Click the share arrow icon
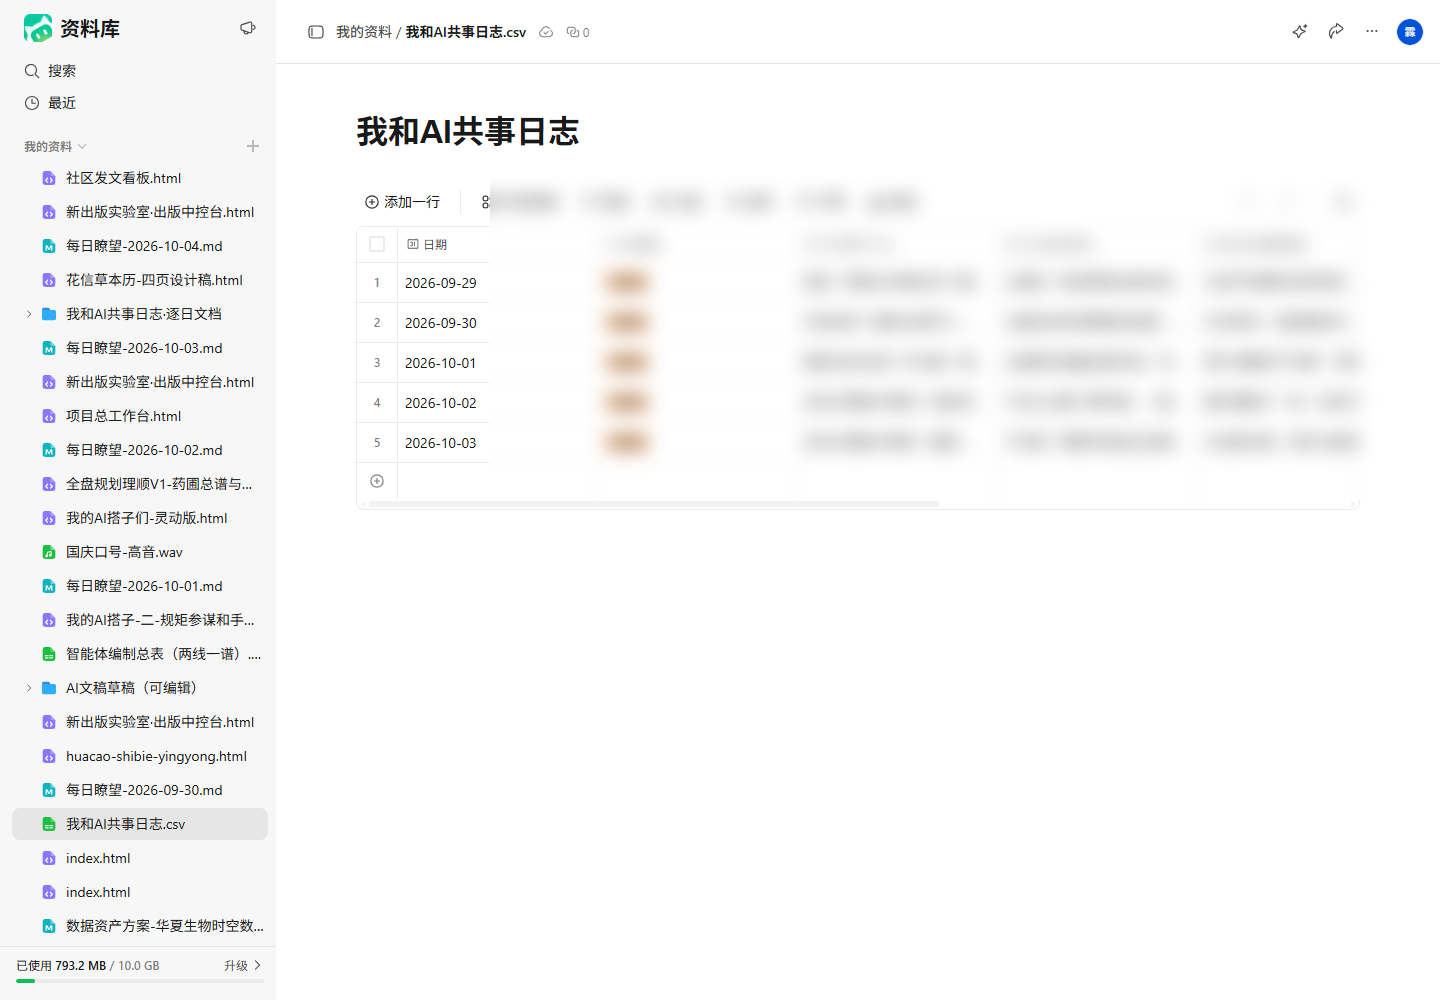This screenshot has height=1000, width=1440. click(1336, 31)
